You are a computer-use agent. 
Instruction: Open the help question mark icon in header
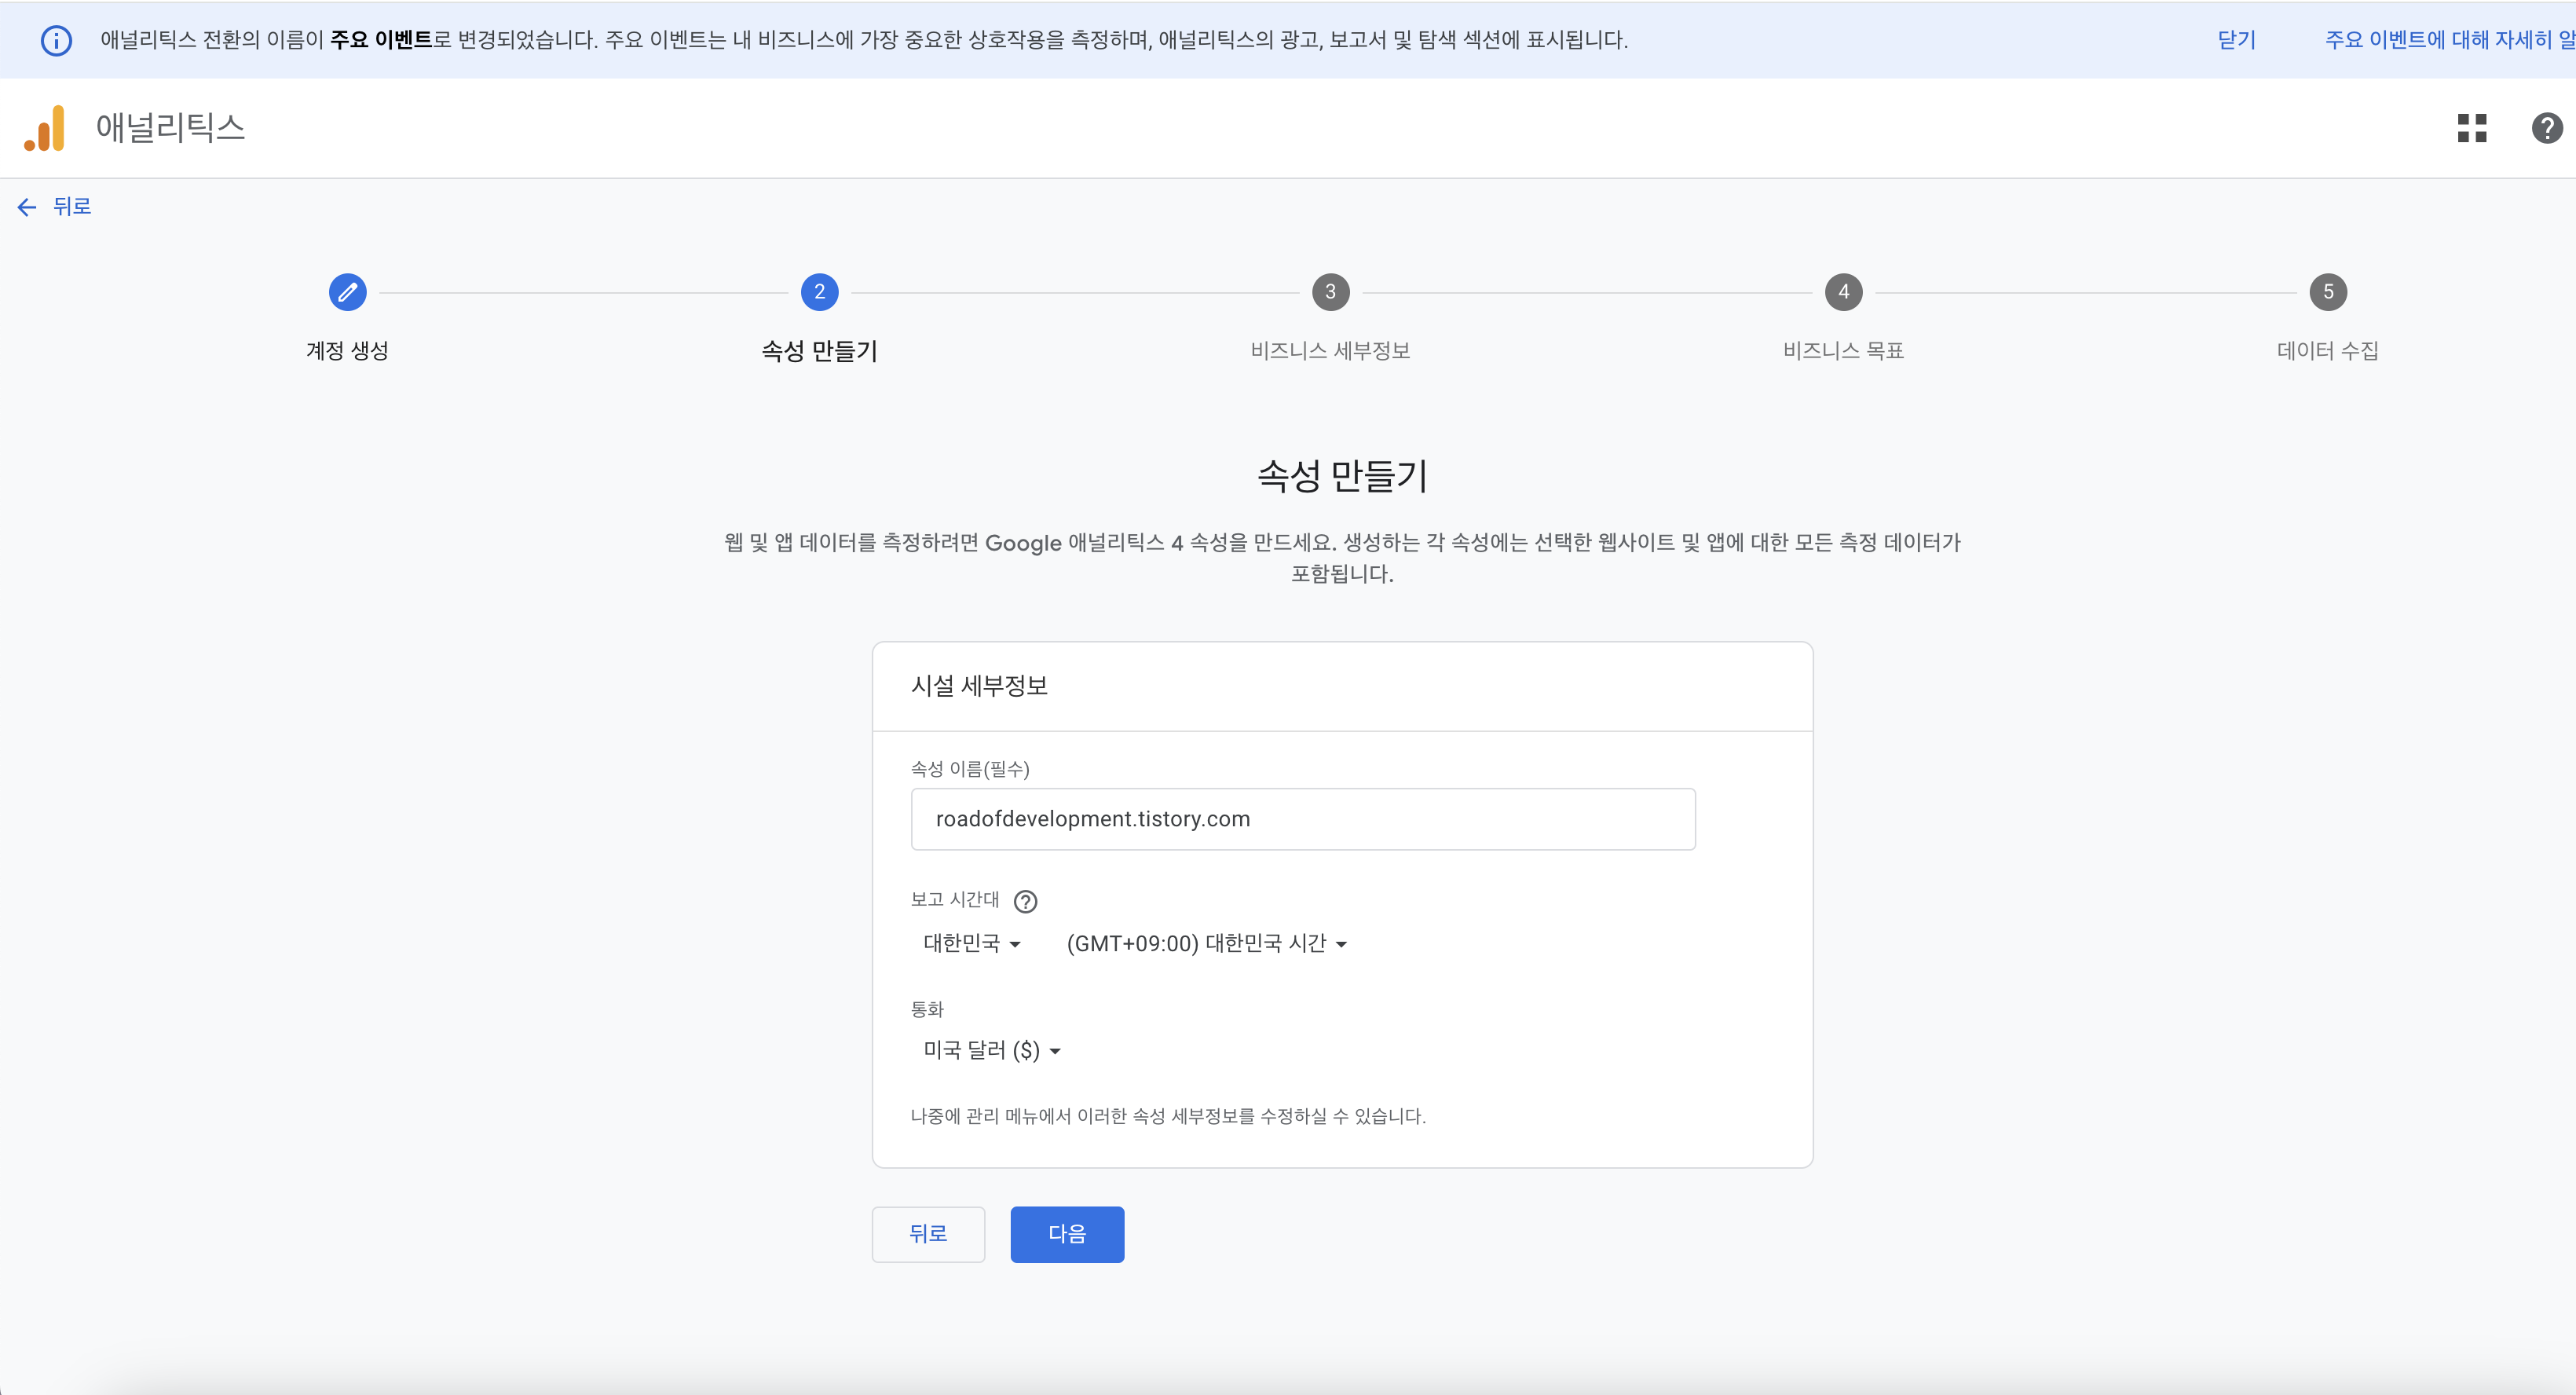point(2546,128)
